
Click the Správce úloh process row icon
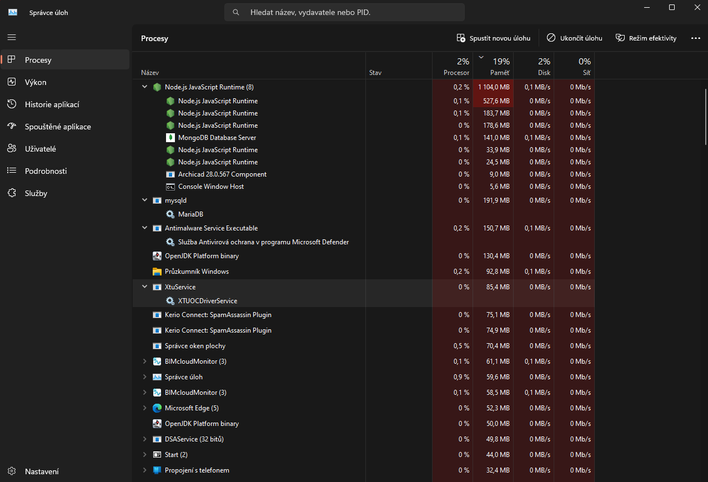[x=157, y=377]
